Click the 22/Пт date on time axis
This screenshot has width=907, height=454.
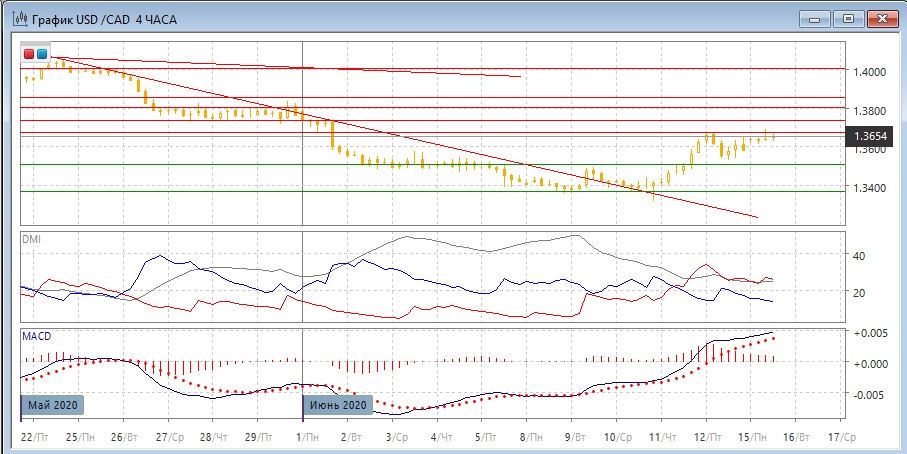pyautogui.click(x=36, y=437)
